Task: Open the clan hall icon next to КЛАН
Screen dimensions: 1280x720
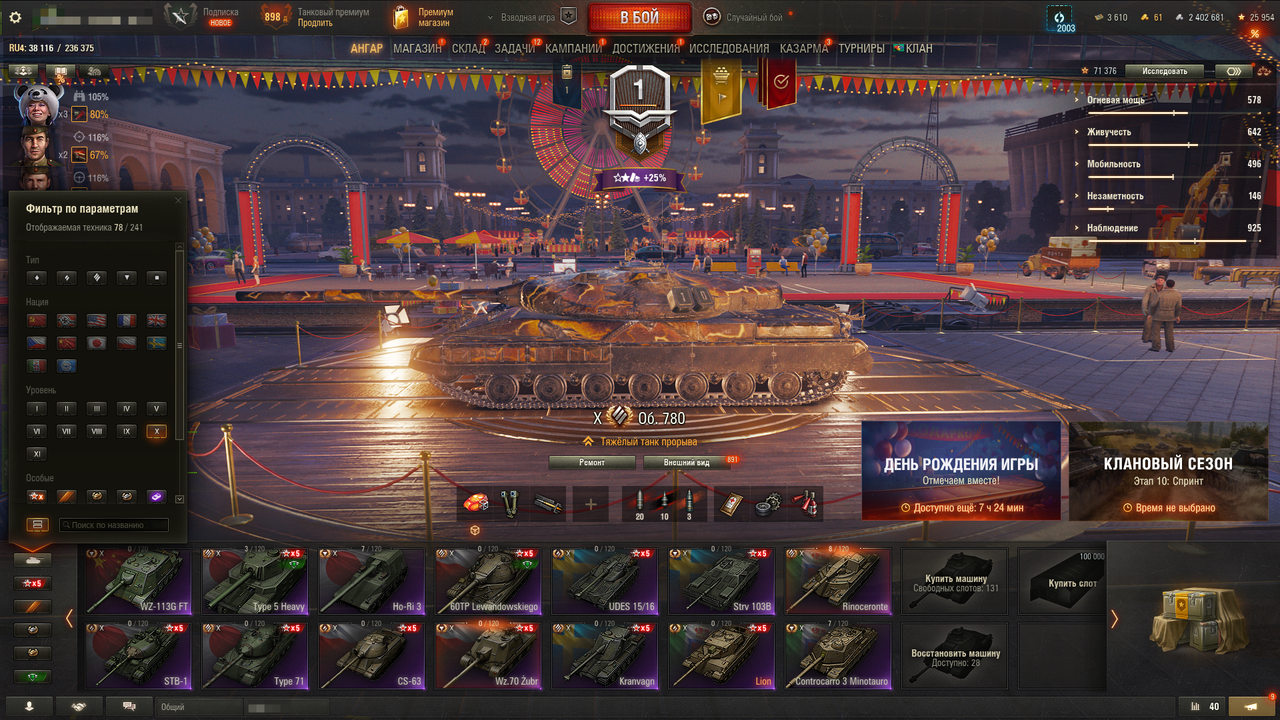Action: [x=898, y=48]
